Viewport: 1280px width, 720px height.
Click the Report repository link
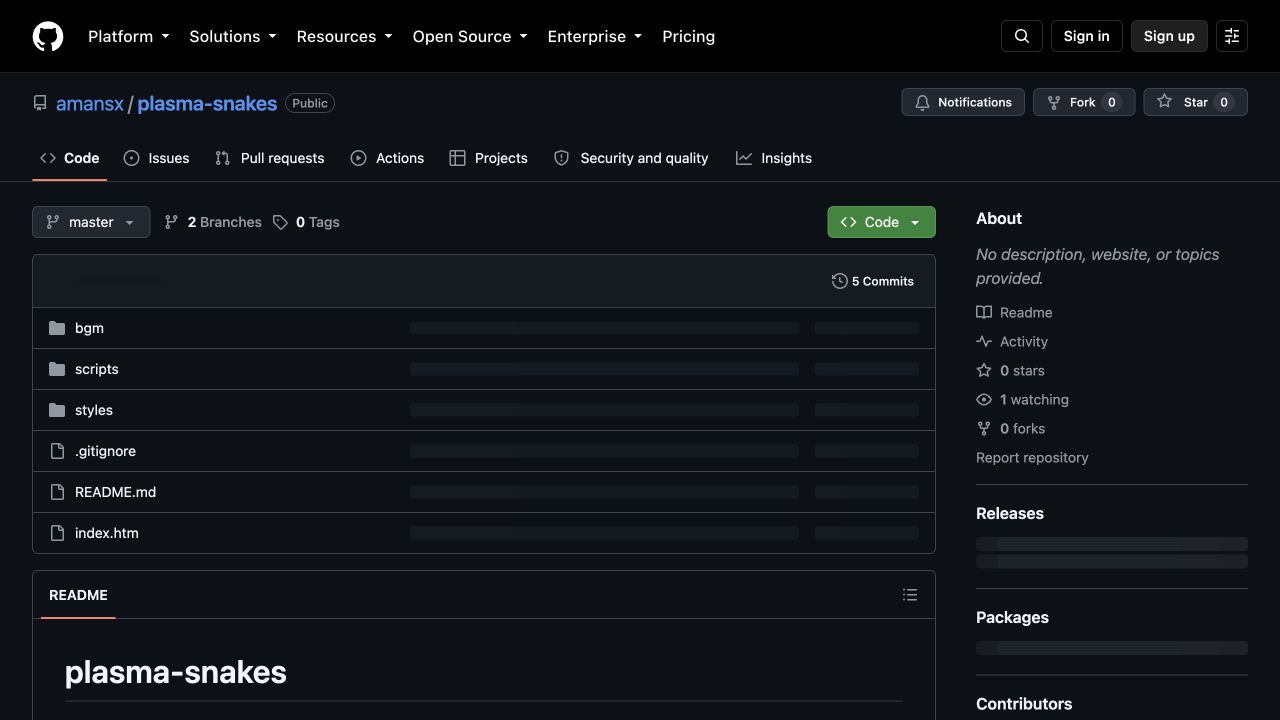tap(1032, 457)
